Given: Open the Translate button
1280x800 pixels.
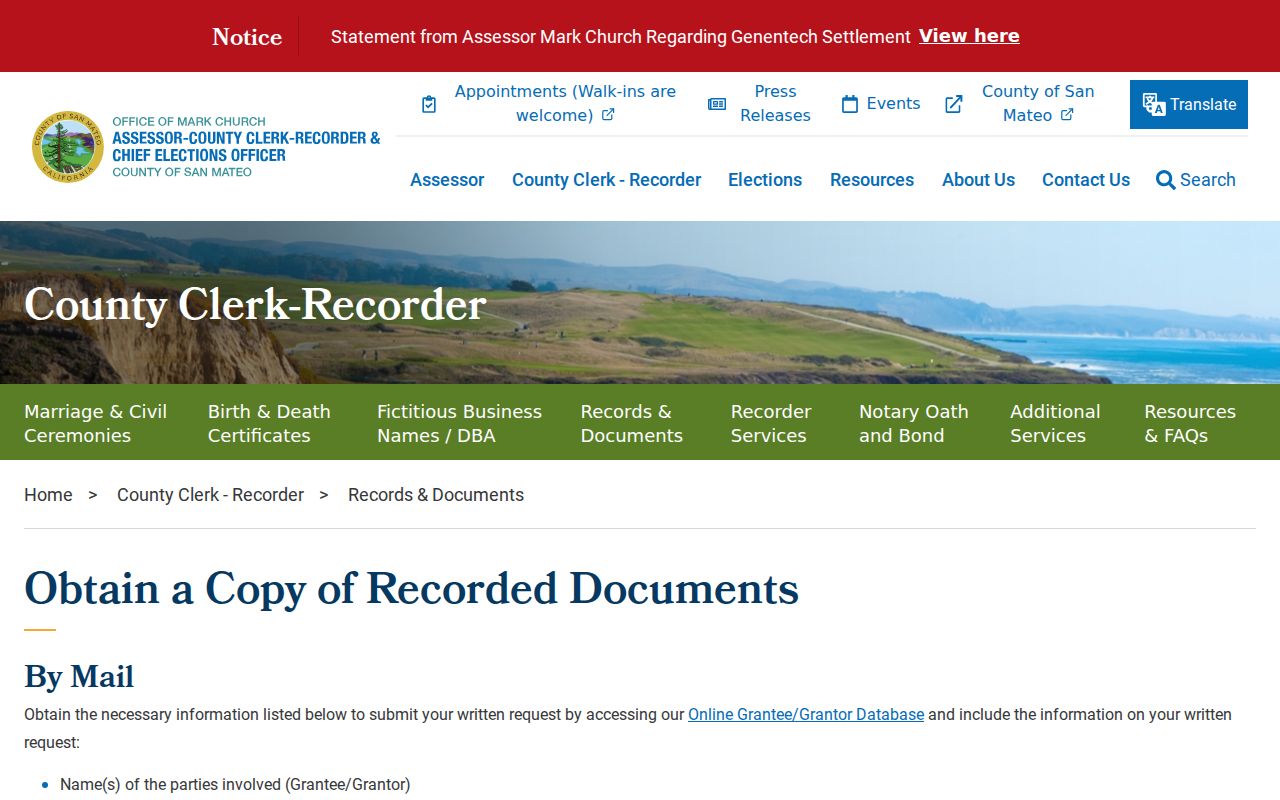Looking at the screenshot, I should pos(1189,104).
